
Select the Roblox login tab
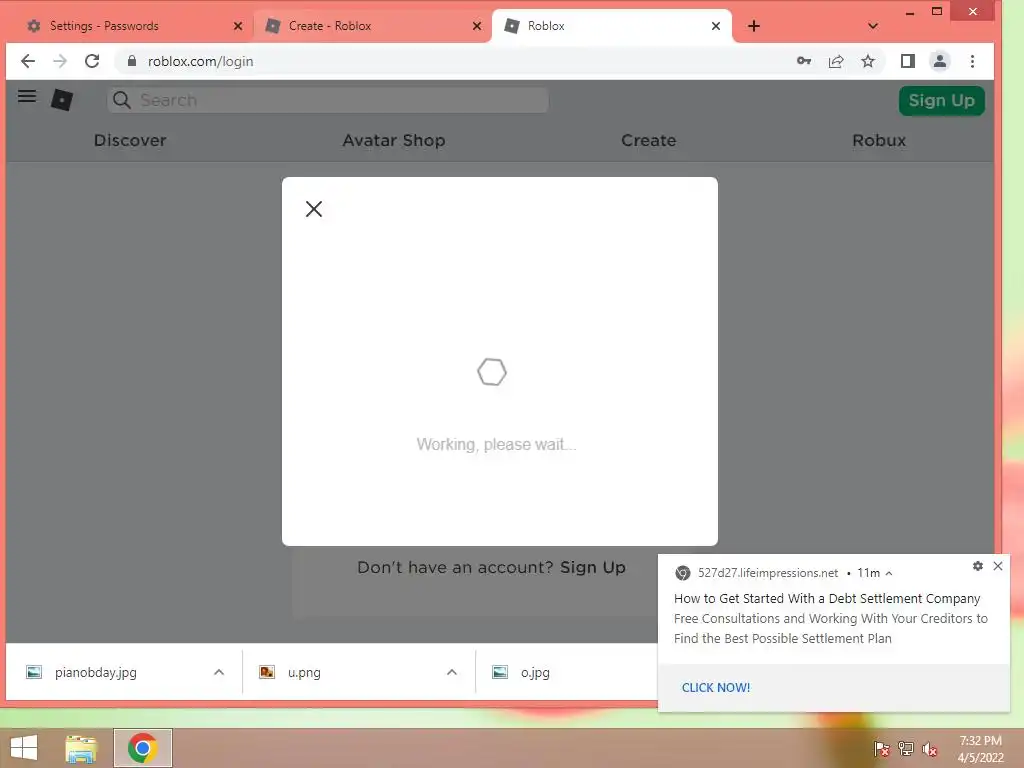click(x=611, y=26)
